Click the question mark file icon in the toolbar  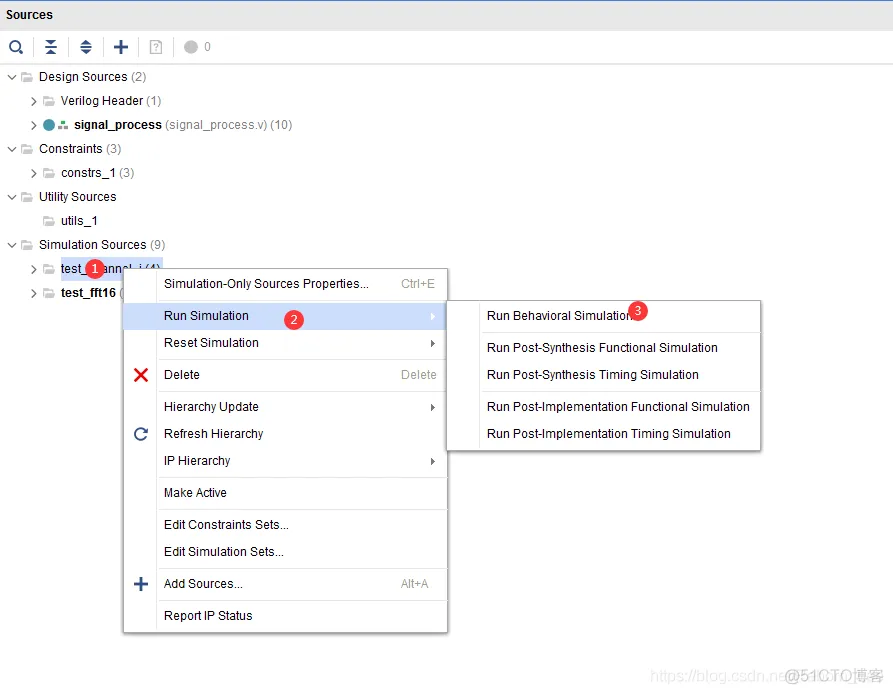(x=155, y=47)
